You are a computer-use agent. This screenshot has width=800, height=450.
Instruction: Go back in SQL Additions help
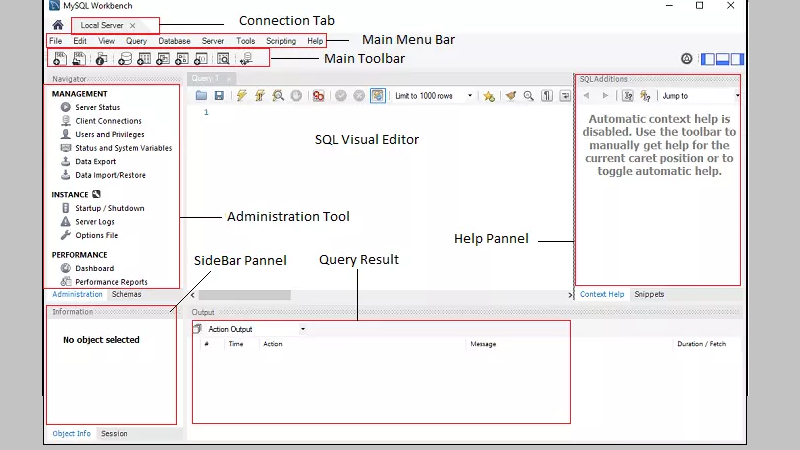point(587,95)
